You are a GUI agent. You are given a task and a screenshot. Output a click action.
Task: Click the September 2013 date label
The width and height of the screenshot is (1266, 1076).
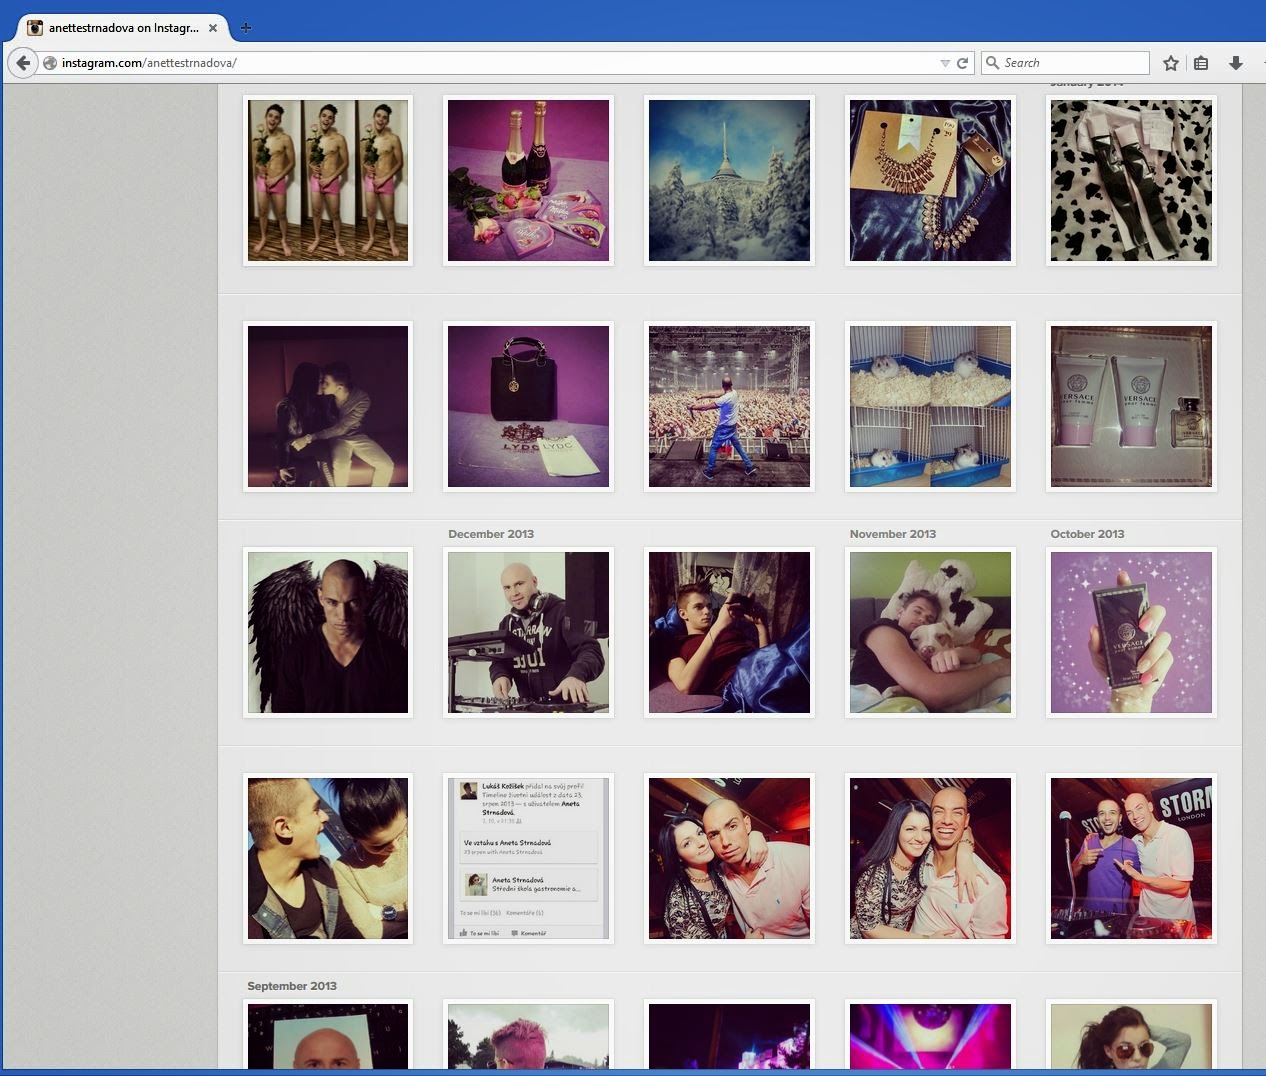292,986
